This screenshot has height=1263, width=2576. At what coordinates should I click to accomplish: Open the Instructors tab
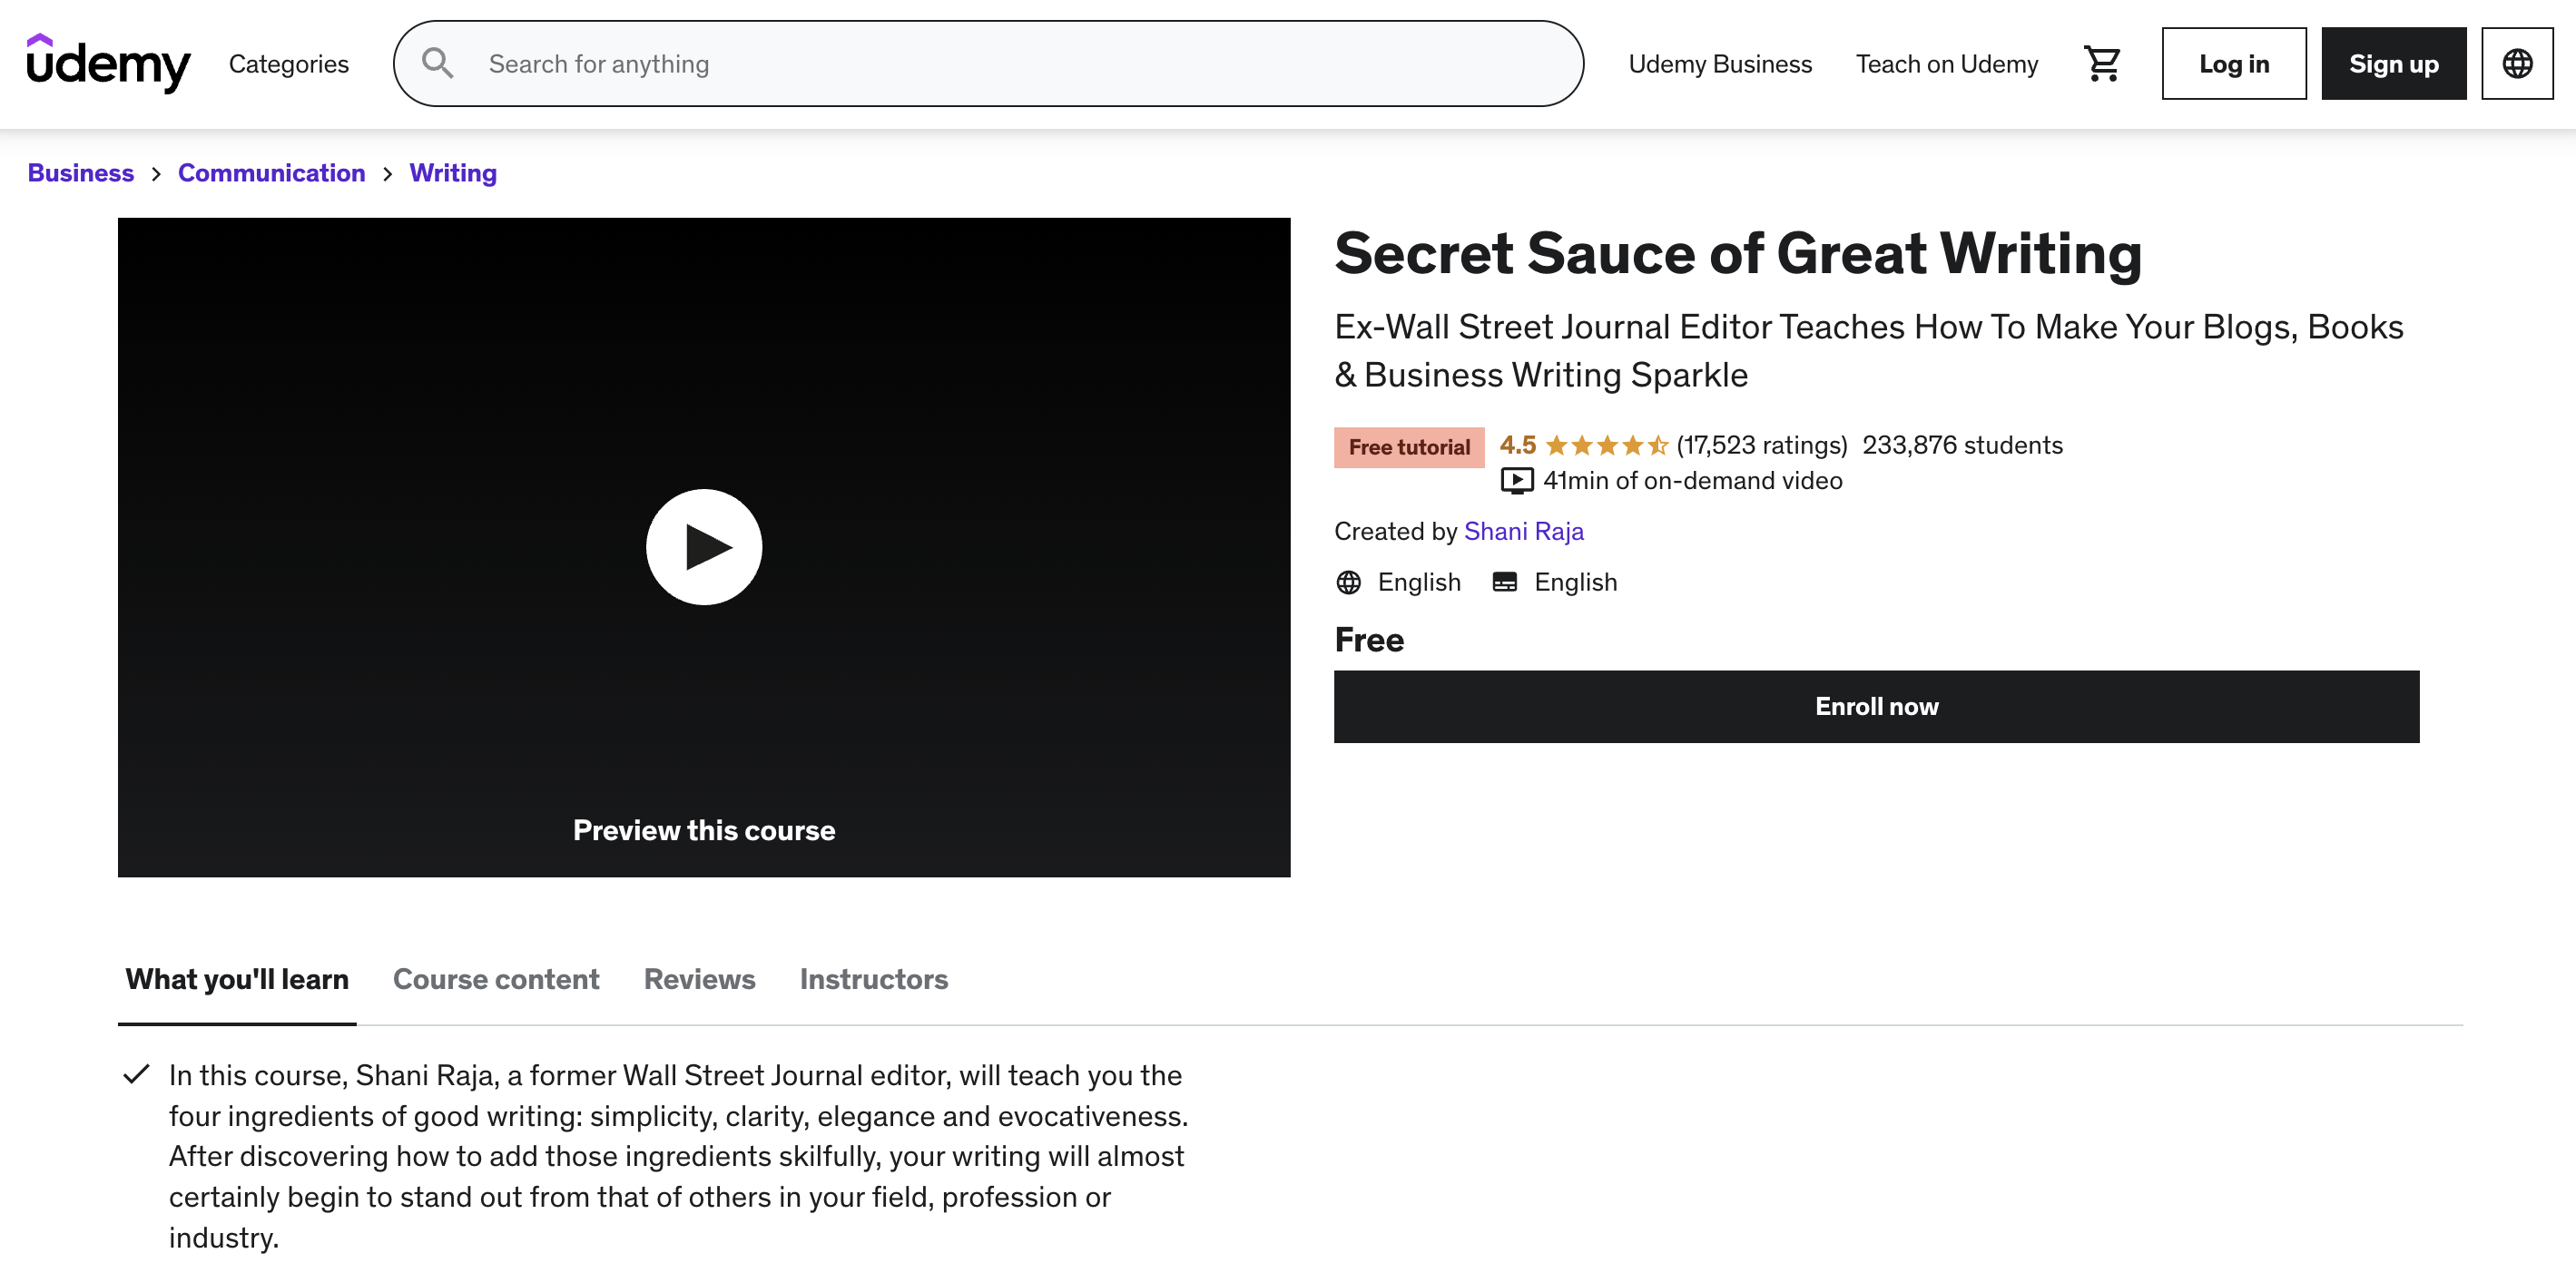[874, 977]
